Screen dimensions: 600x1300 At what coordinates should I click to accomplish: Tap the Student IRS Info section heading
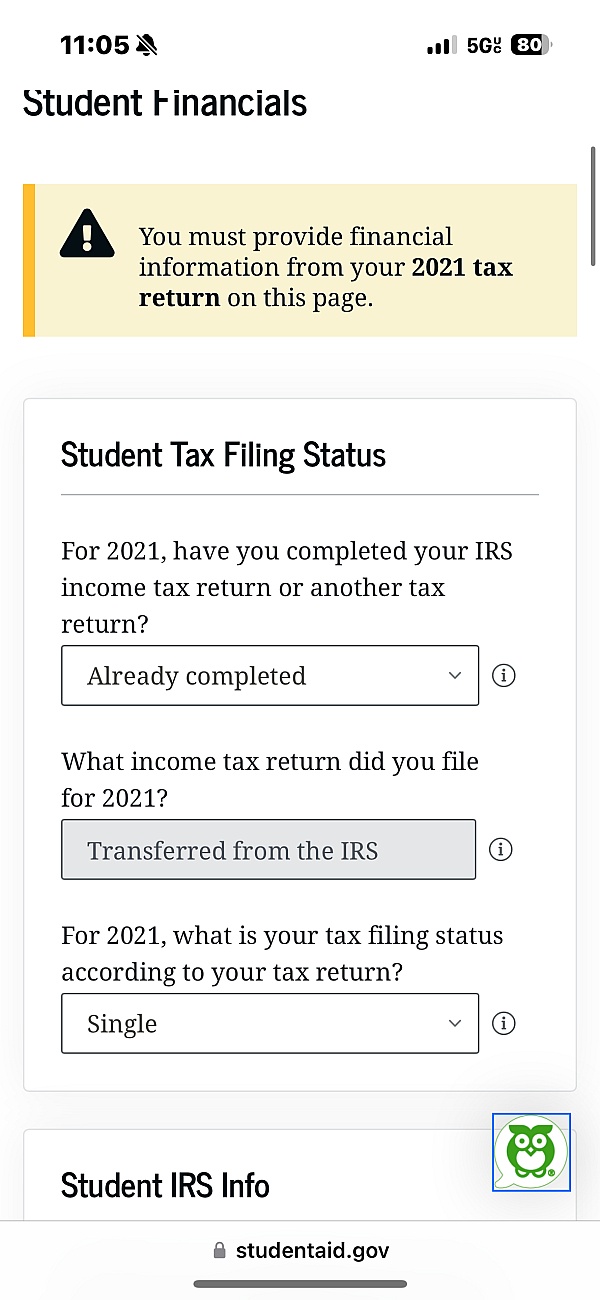[x=165, y=1186]
